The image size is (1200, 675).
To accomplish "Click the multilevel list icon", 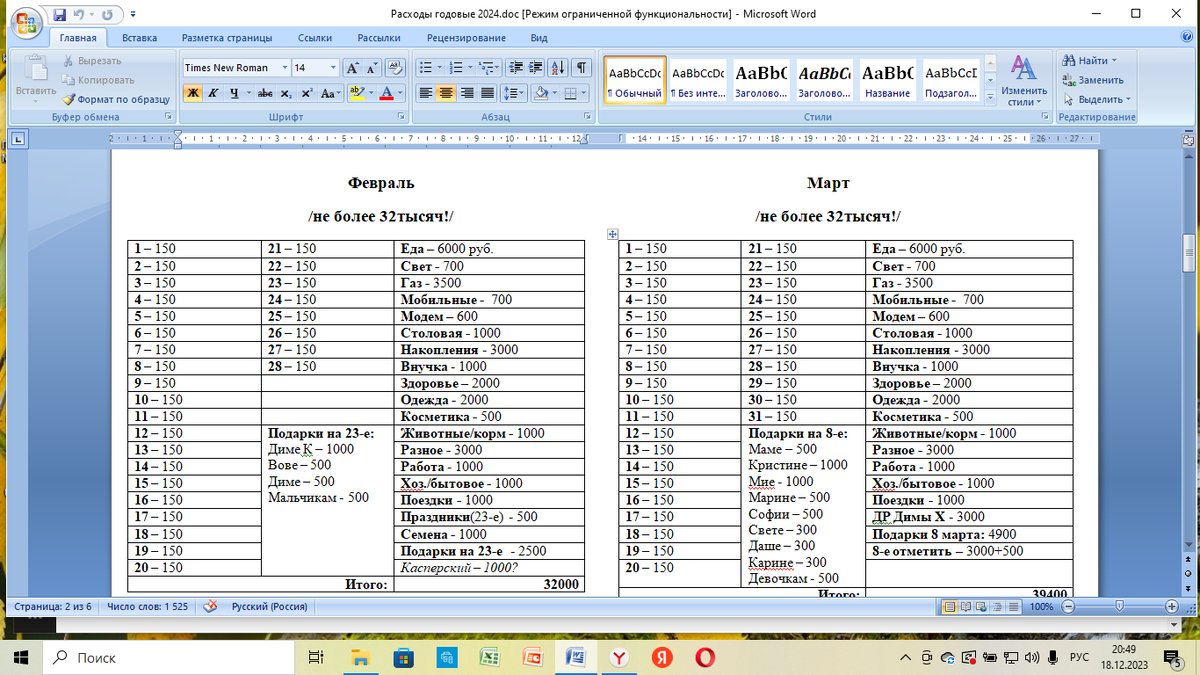I will click(489, 68).
